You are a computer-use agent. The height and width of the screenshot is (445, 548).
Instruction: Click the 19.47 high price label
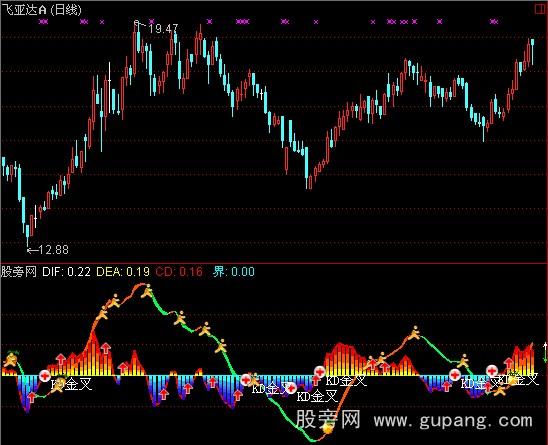(163, 29)
